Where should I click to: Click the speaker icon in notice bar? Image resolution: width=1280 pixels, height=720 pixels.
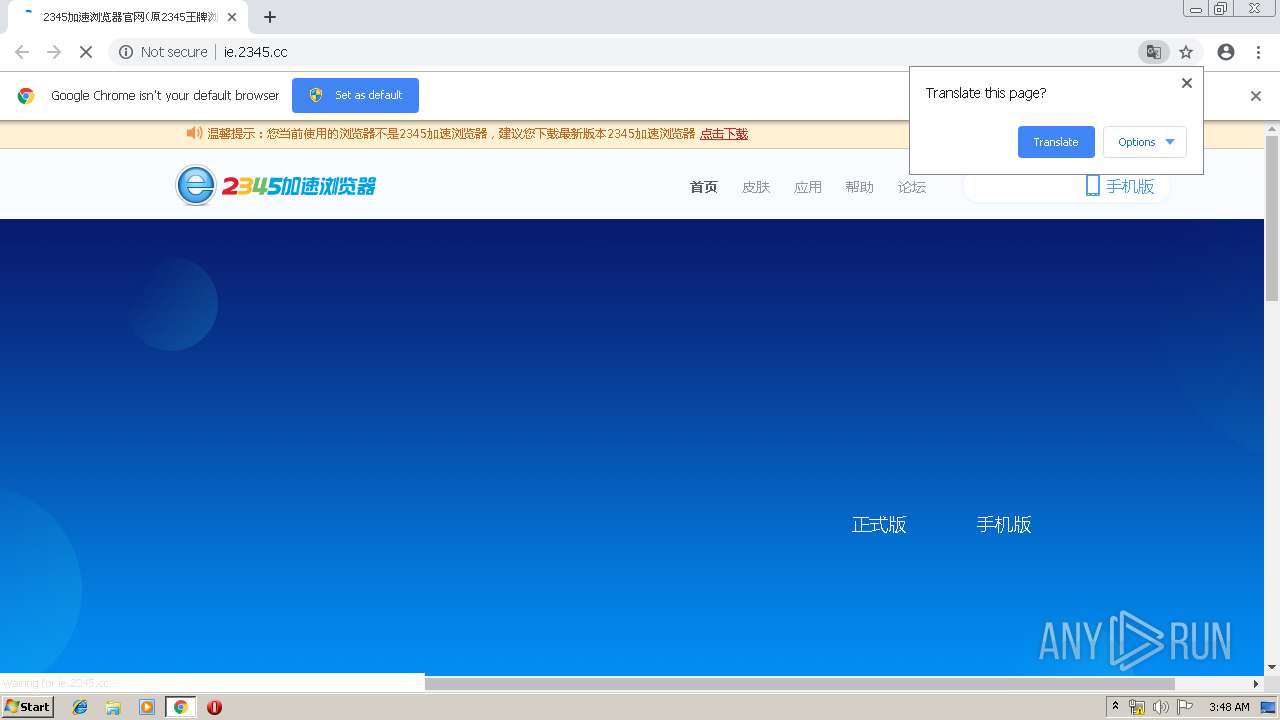[x=194, y=133]
